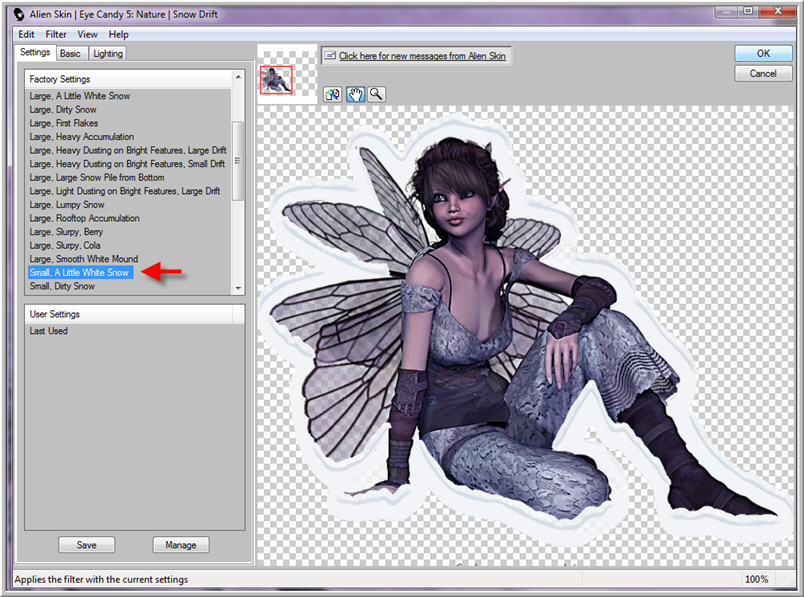804x597 pixels.
Task: Select 'Large, Heavy Dusting on Bright Features, Small Drift'
Action: [127, 164]
